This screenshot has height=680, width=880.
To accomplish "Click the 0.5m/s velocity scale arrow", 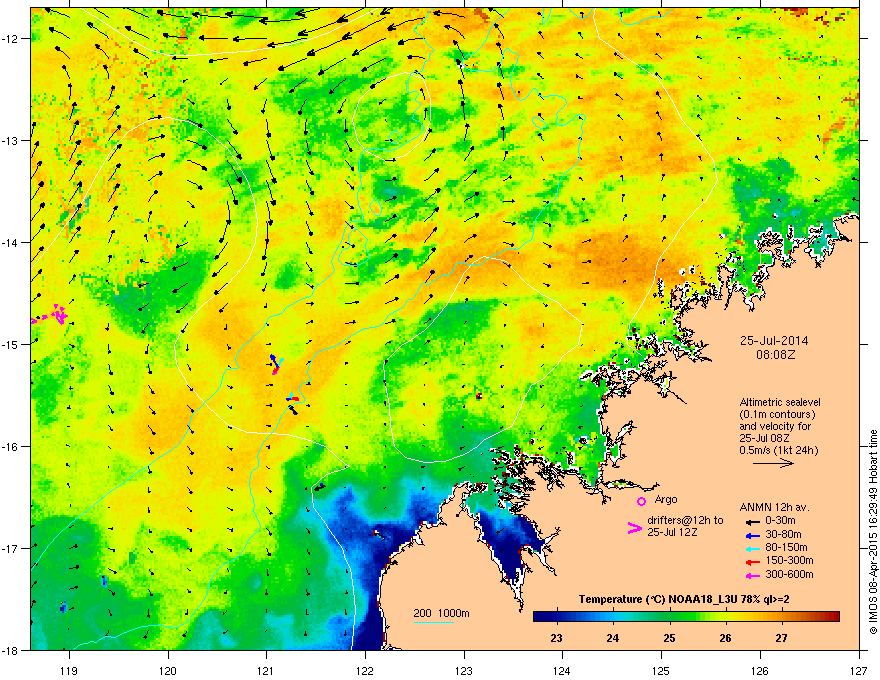I will (x=773, y=463).
